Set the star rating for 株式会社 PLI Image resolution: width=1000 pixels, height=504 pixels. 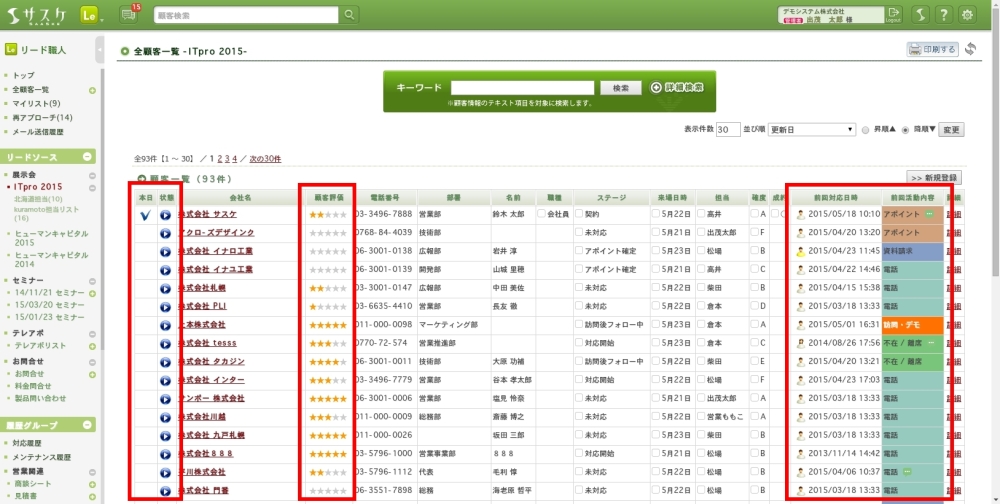click(327, 306)
